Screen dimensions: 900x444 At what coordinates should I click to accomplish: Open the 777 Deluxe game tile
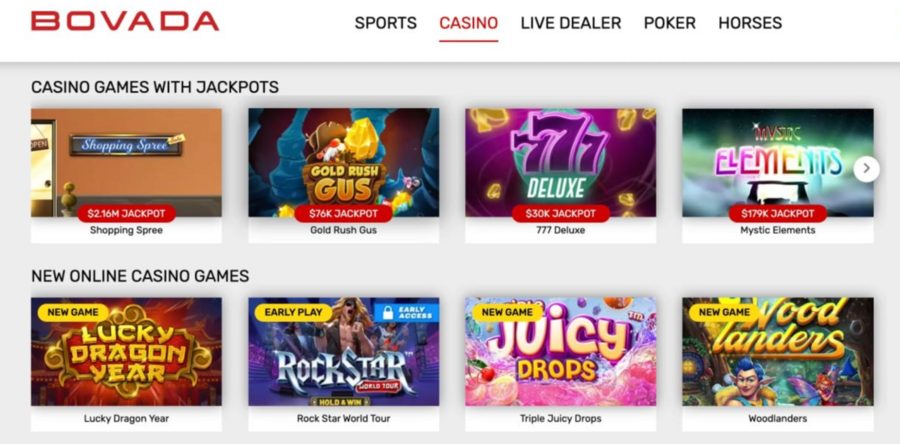560,162
